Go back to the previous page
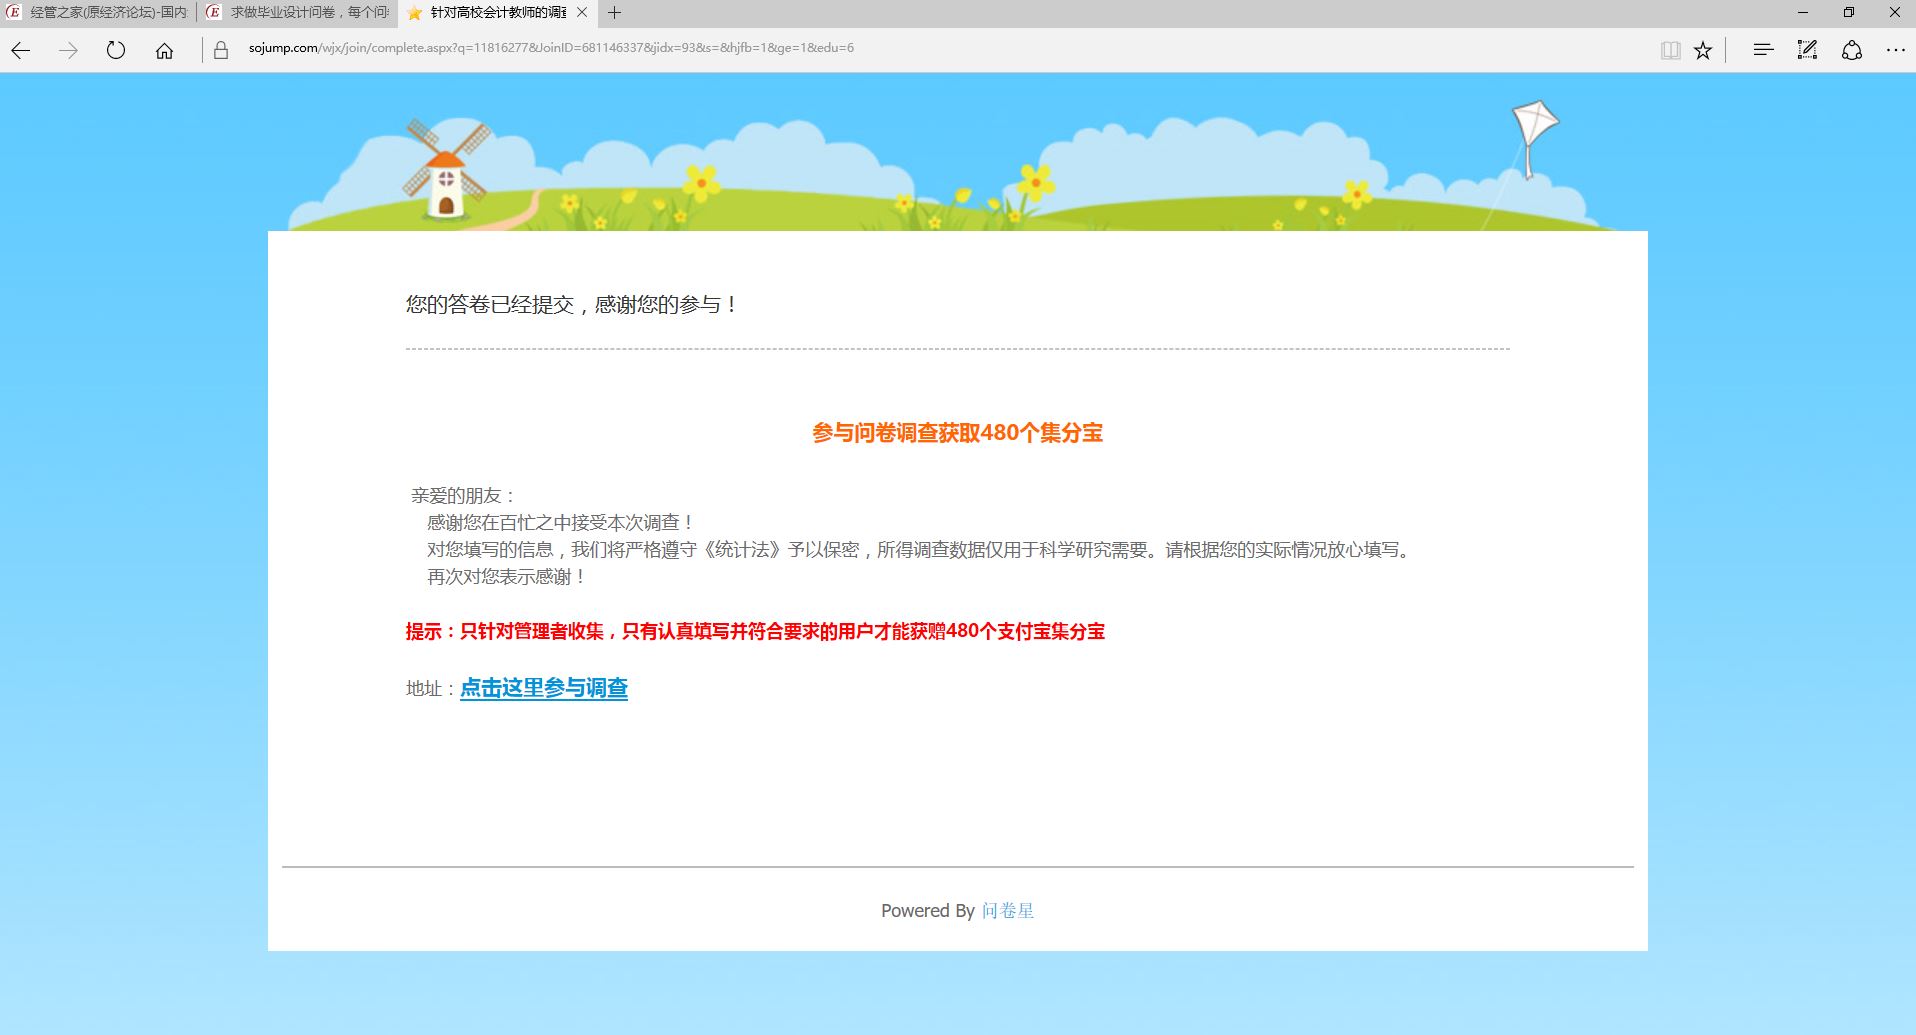 click(21, 50)
